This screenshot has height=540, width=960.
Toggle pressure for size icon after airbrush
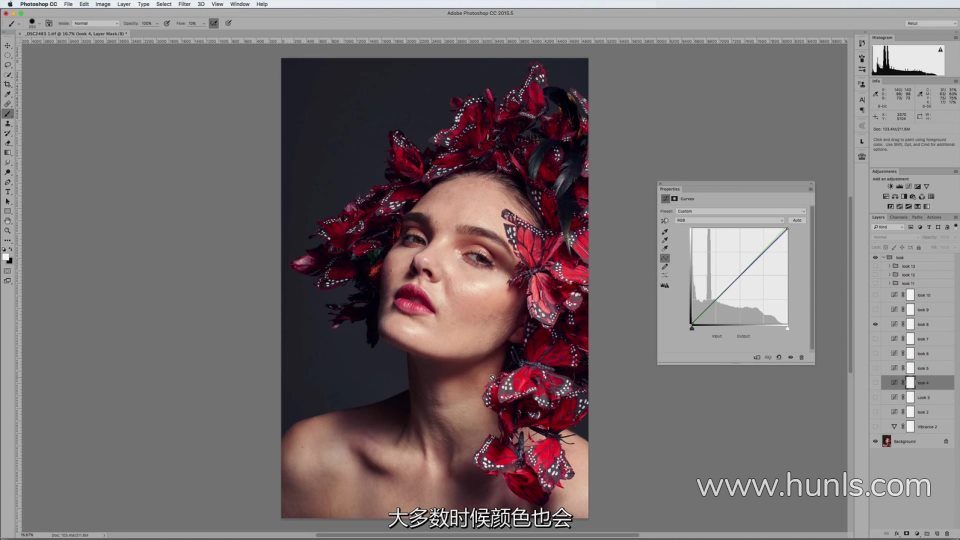point(228,23)
